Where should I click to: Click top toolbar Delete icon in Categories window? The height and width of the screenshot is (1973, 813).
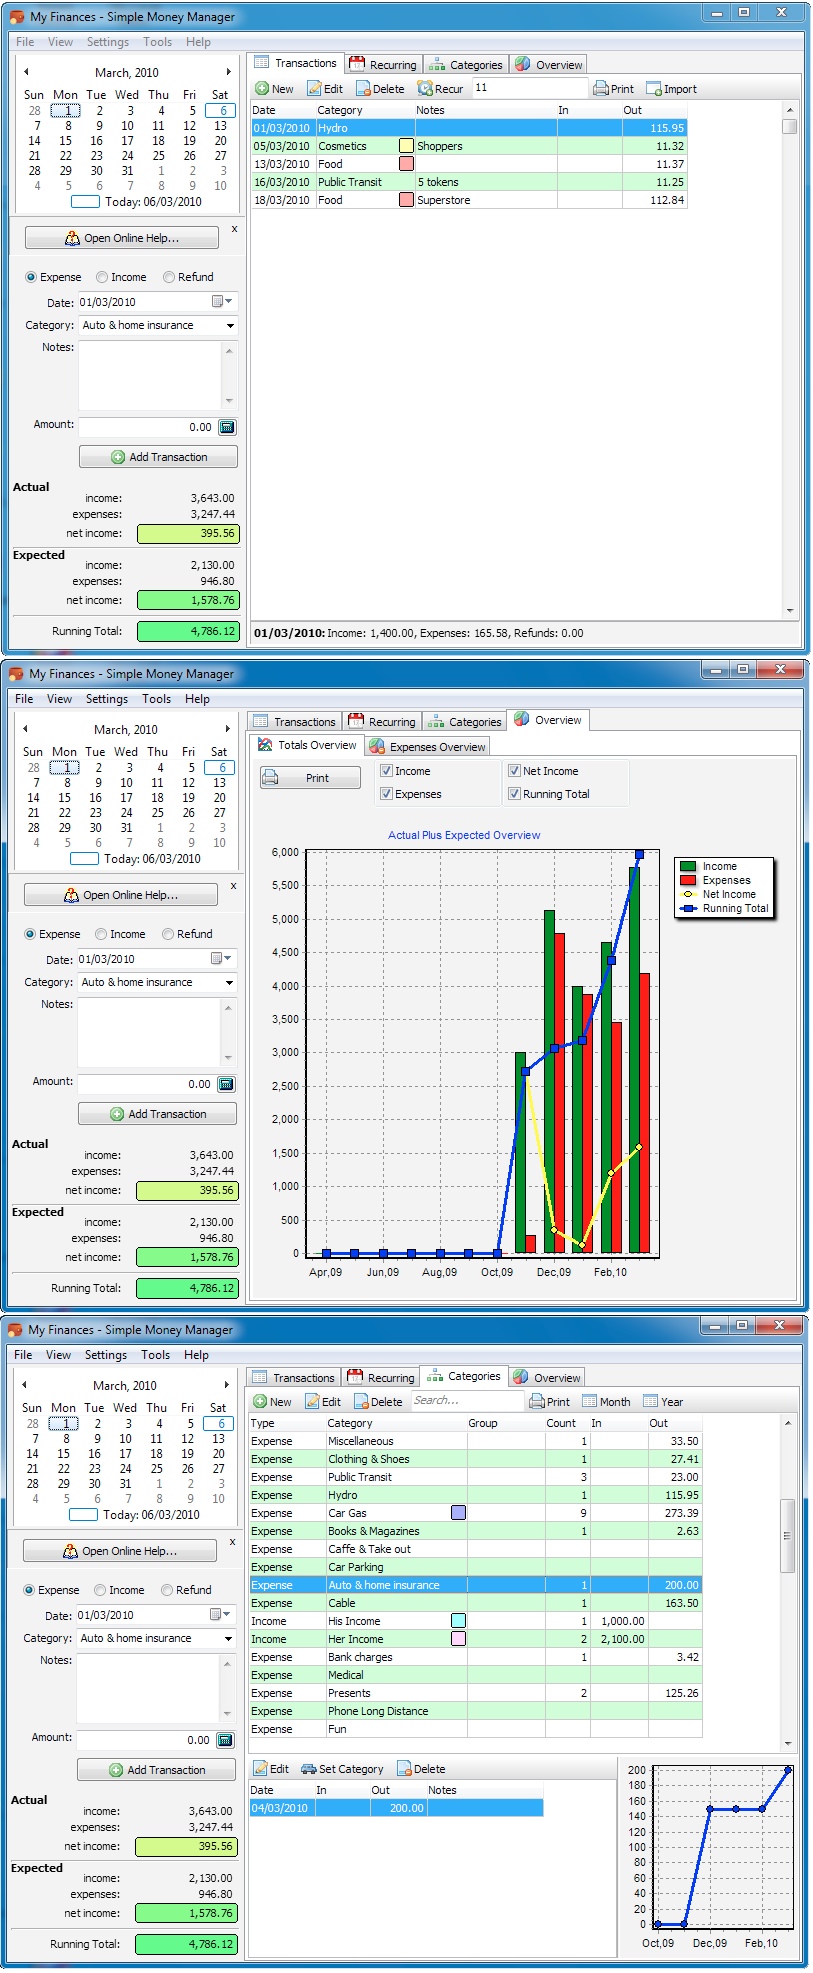362,1402
